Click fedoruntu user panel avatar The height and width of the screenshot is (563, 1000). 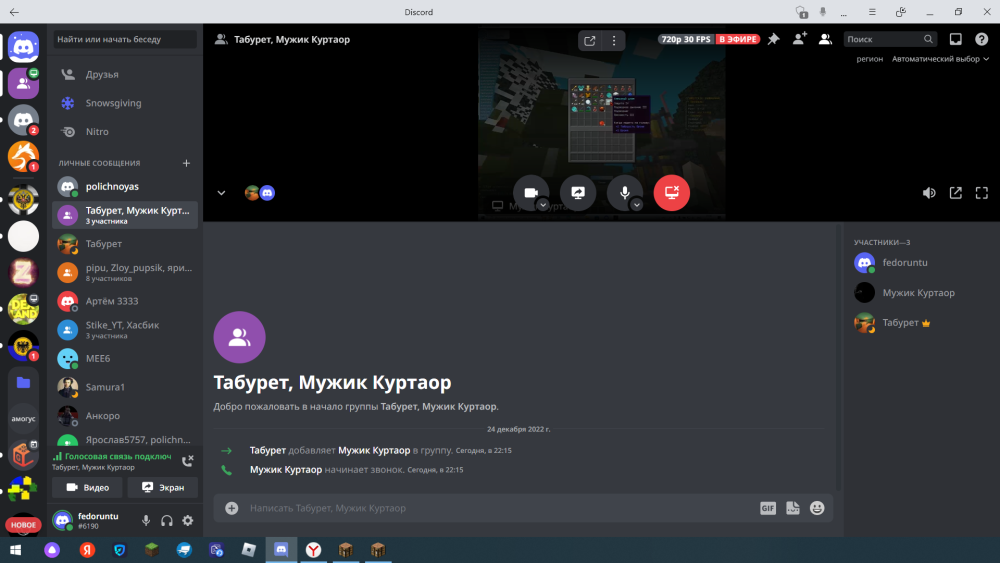click(62, 520)
